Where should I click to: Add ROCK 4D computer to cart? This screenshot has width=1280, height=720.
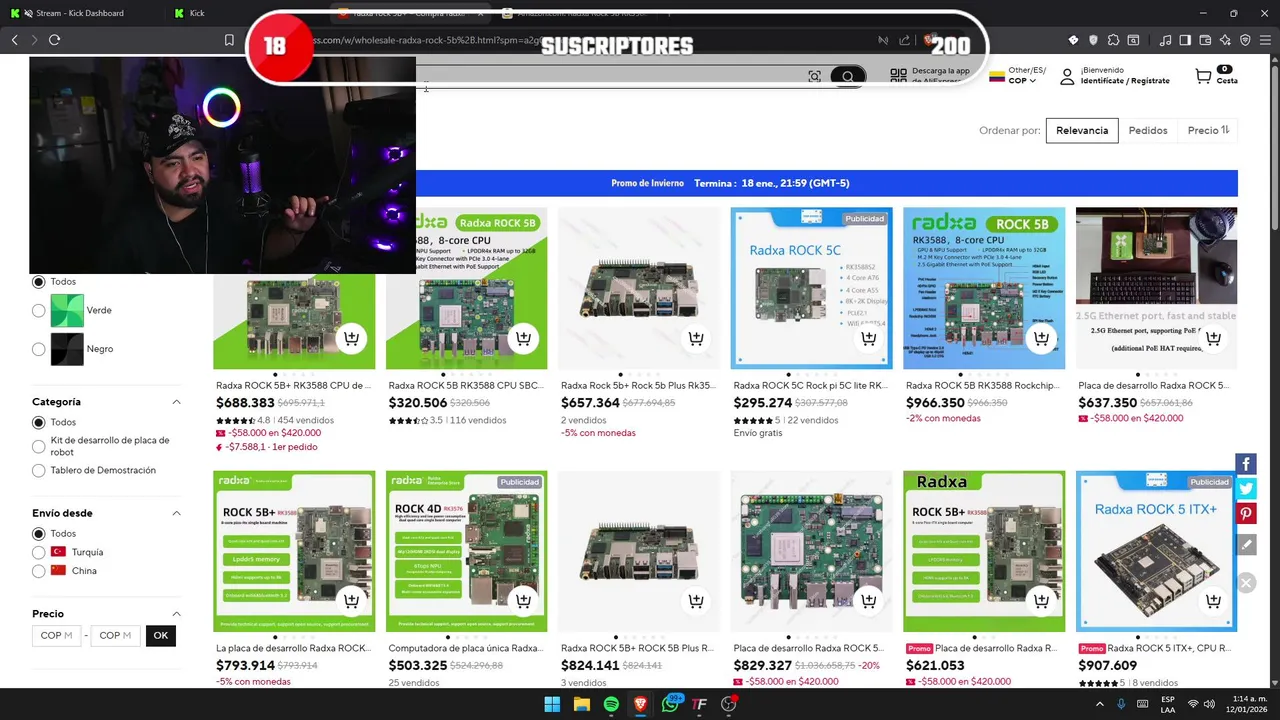click(523, 601)
